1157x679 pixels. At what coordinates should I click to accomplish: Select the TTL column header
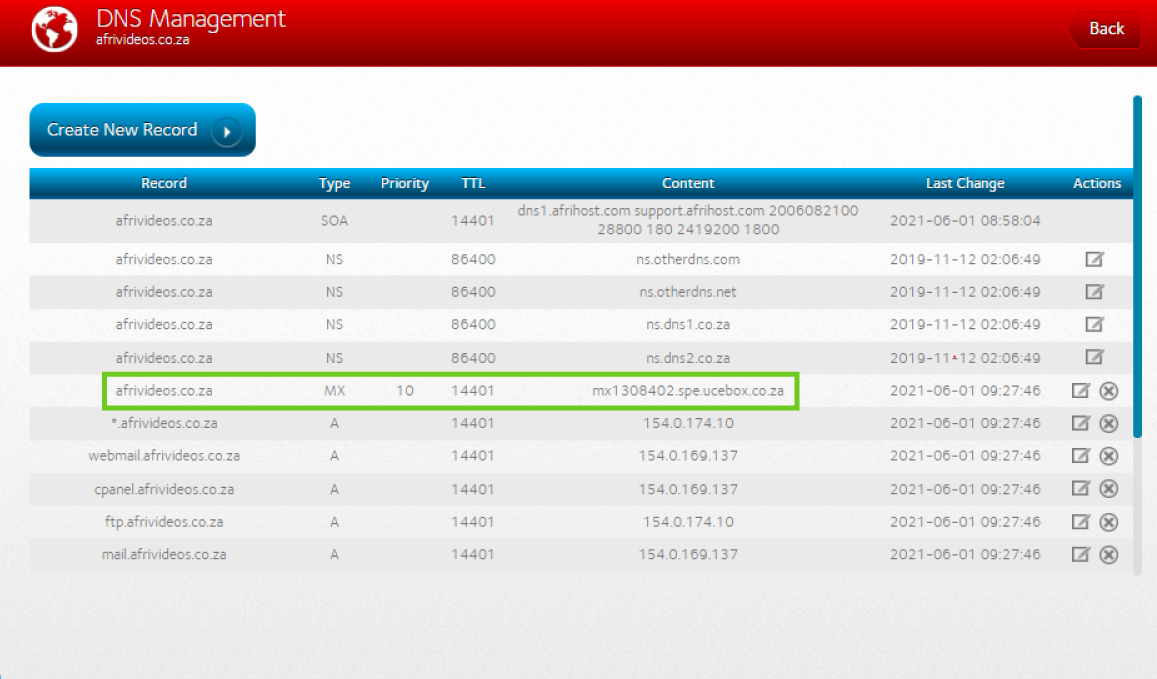pyautogui.click(x=473, y=184)
